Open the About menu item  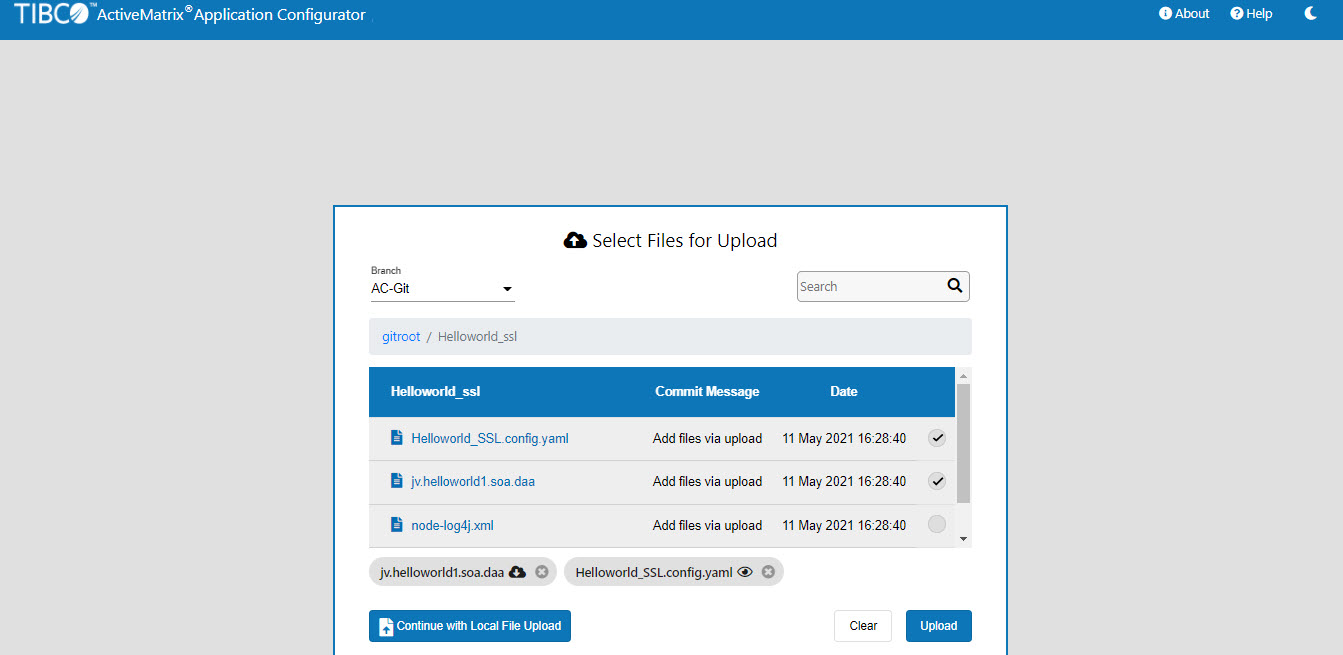tap(1184, 14)
